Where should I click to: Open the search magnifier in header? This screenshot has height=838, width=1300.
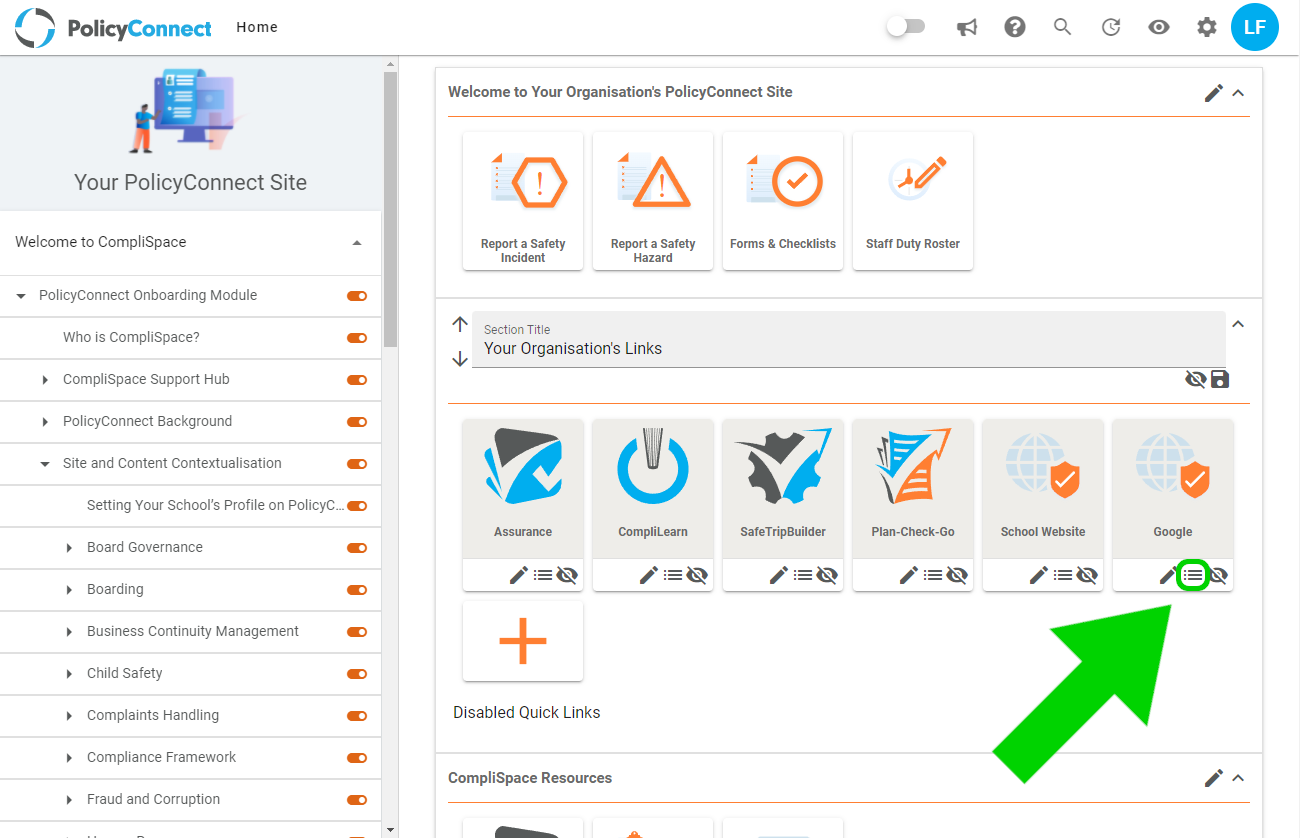(1063, 28)
